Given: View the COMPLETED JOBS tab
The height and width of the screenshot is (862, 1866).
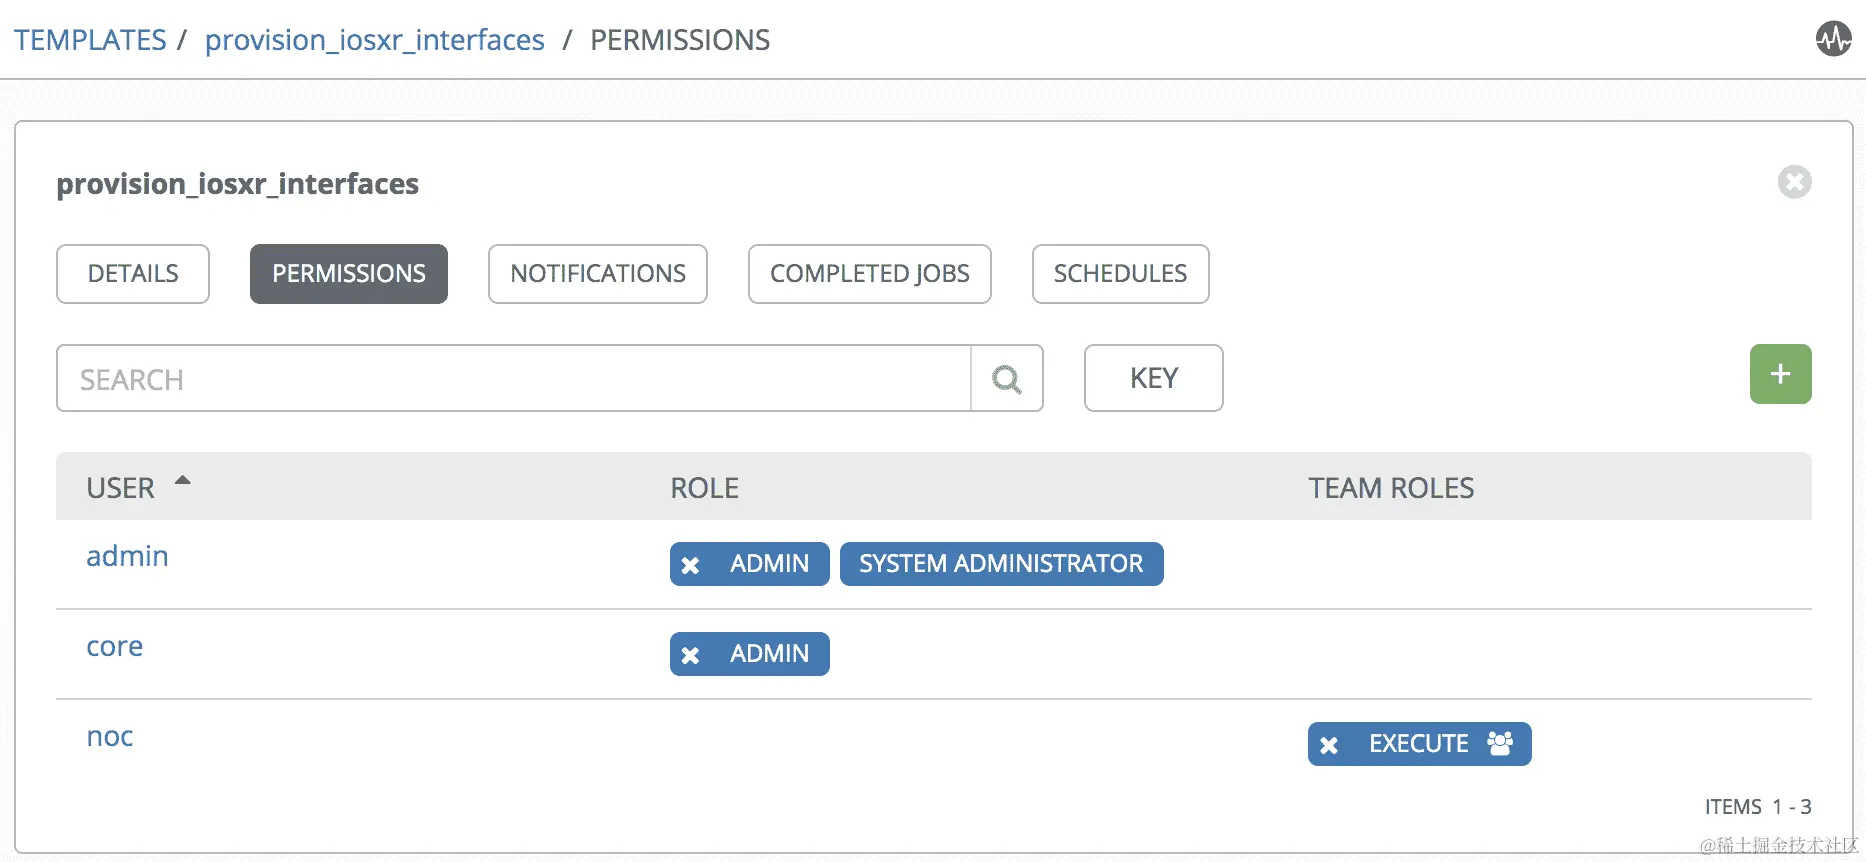Looking at the screenshot, I should coord(869,274).
